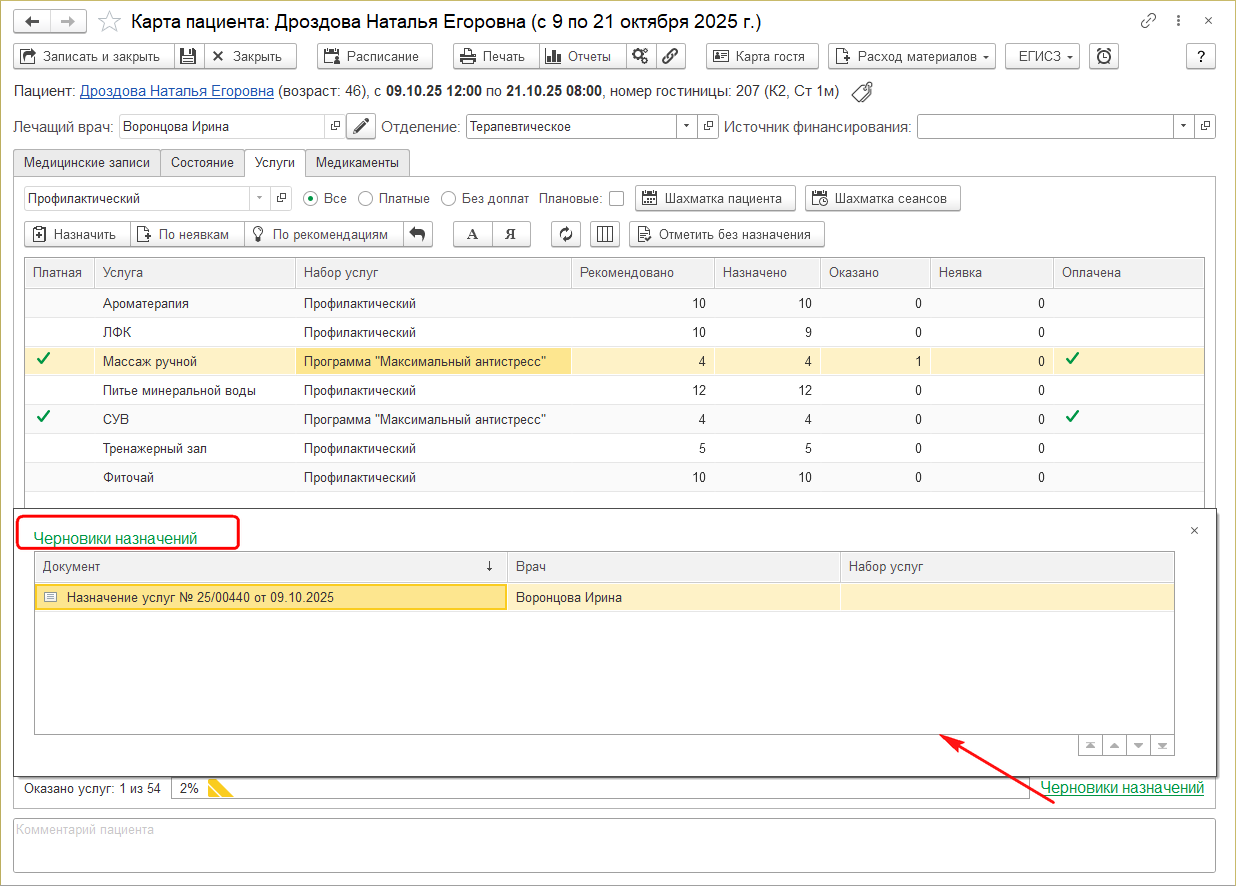Open the Медицинские записи tab
The height and width of the screenshot is (886, 1236).
click(x=87, y=162)
